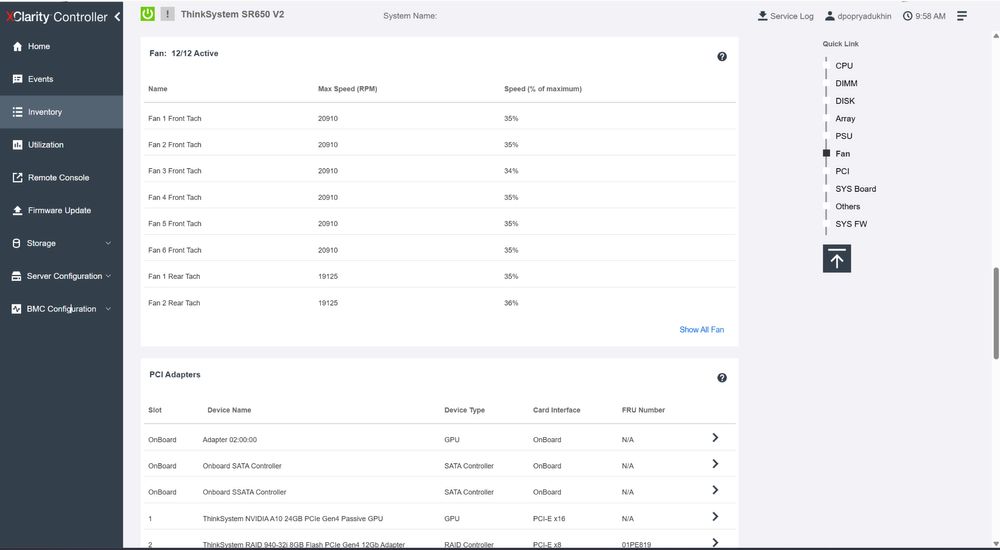Click the back-to-top arrow button

click(x=837, y=258)
